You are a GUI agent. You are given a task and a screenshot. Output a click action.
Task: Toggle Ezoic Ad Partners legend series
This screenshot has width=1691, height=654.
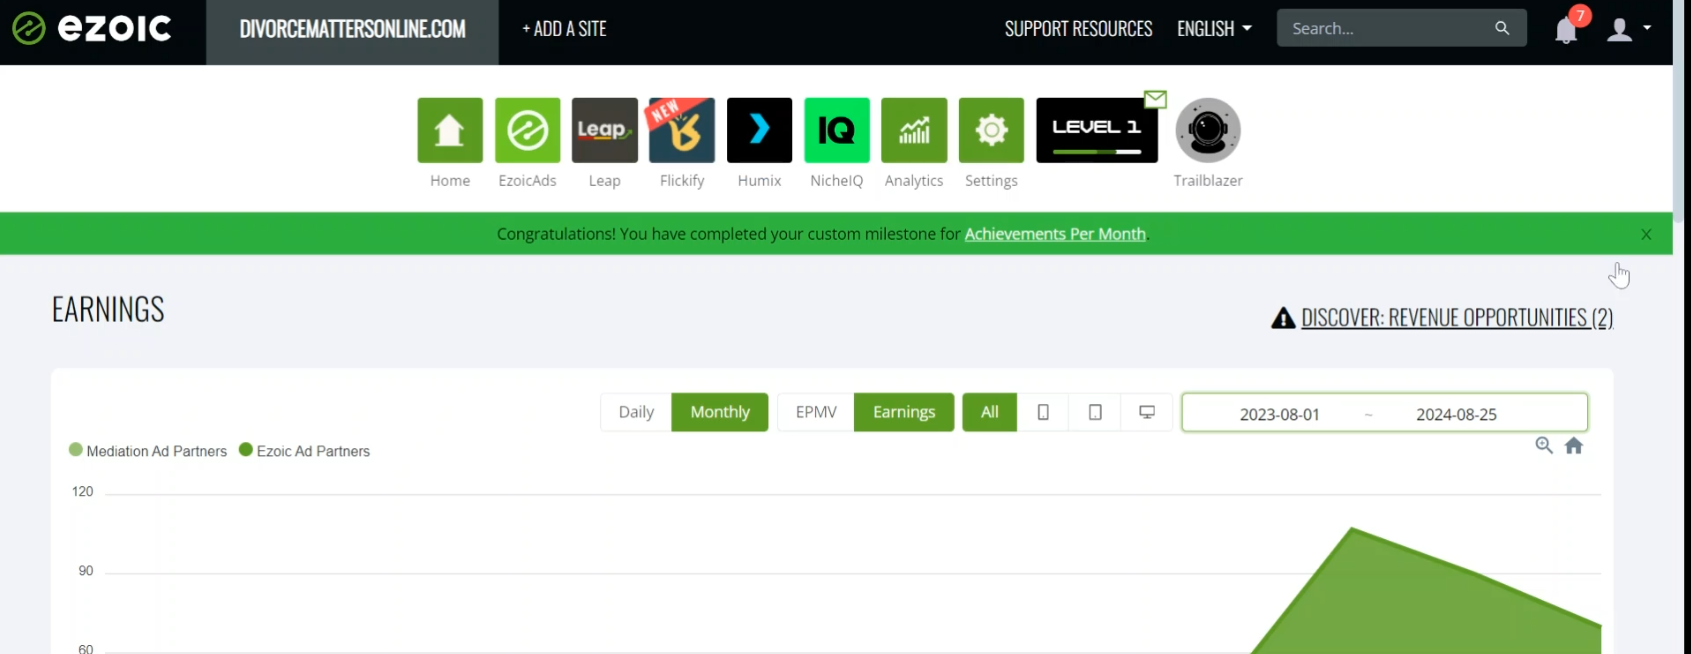coord(305,451)
